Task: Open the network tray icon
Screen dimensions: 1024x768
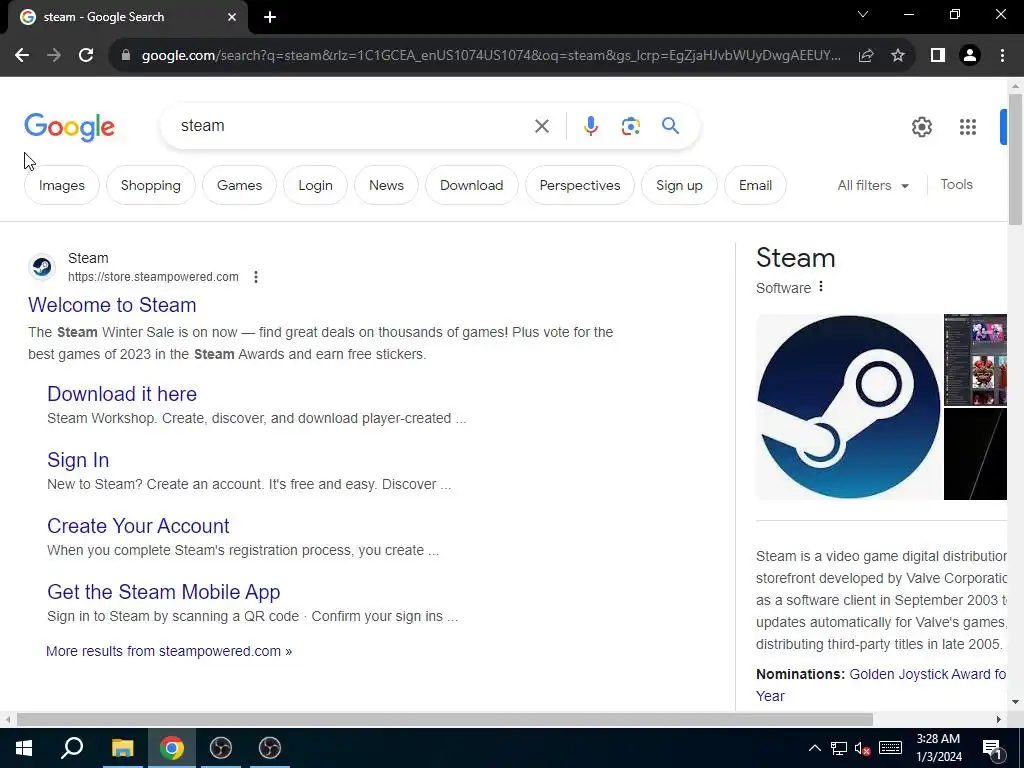Action: point(839,748)
